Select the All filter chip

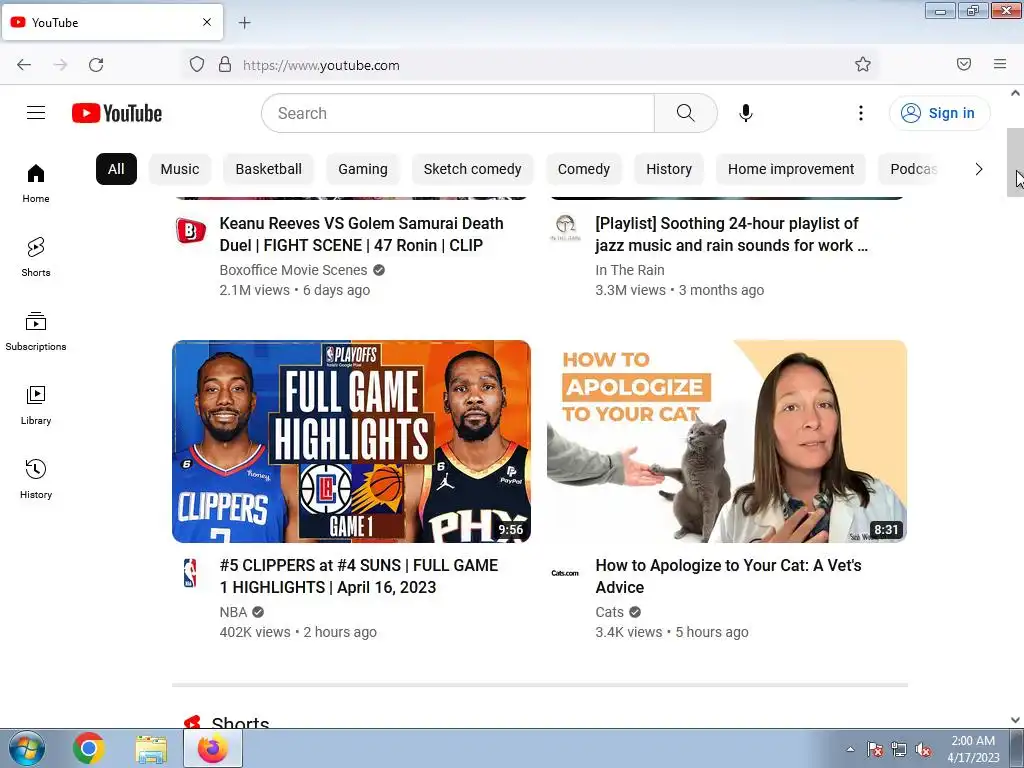116,169
